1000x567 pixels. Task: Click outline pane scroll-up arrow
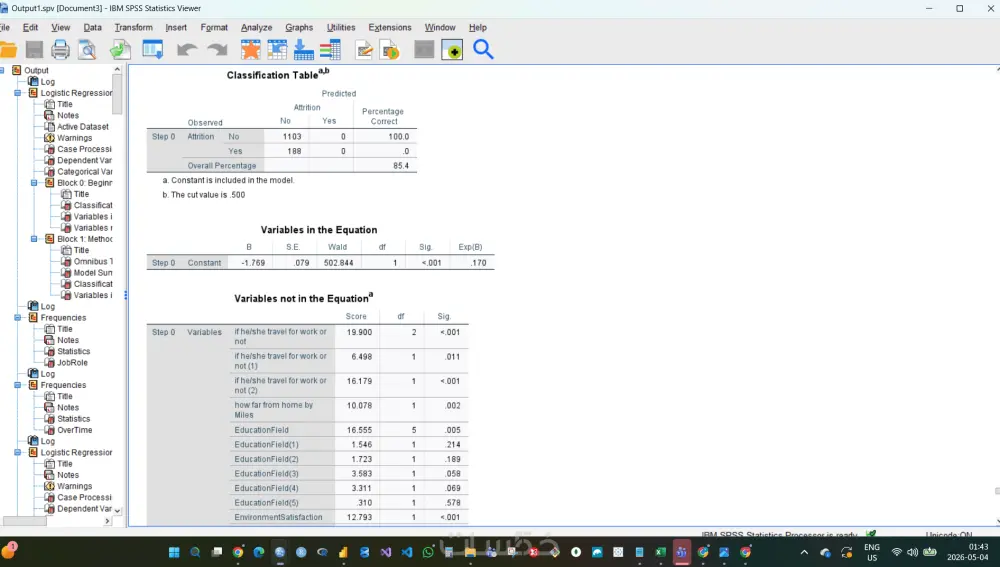tap(117, 70)
